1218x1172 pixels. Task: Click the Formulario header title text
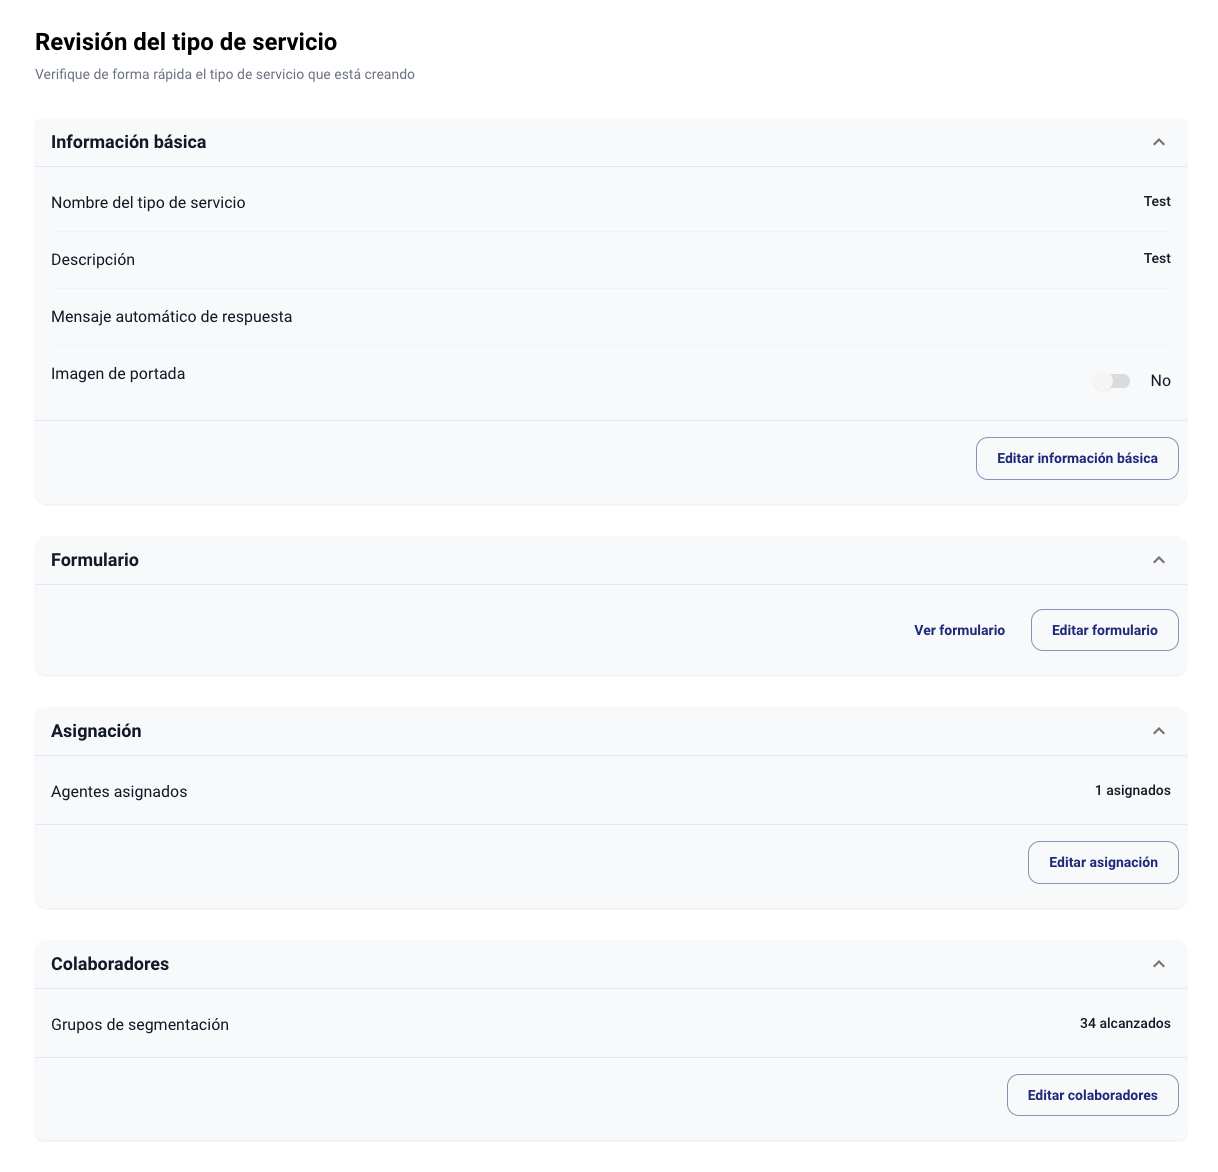(x=95, y=560)
